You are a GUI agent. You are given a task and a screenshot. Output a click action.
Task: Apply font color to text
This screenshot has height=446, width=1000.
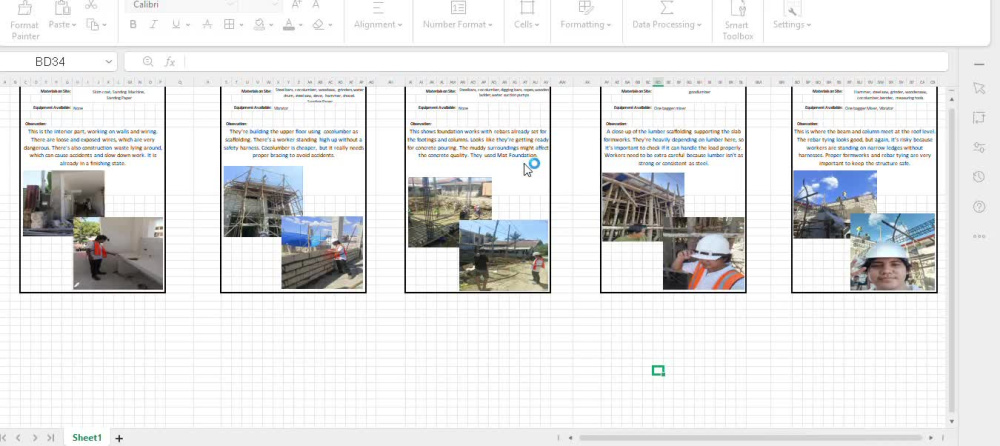point(289,24)
